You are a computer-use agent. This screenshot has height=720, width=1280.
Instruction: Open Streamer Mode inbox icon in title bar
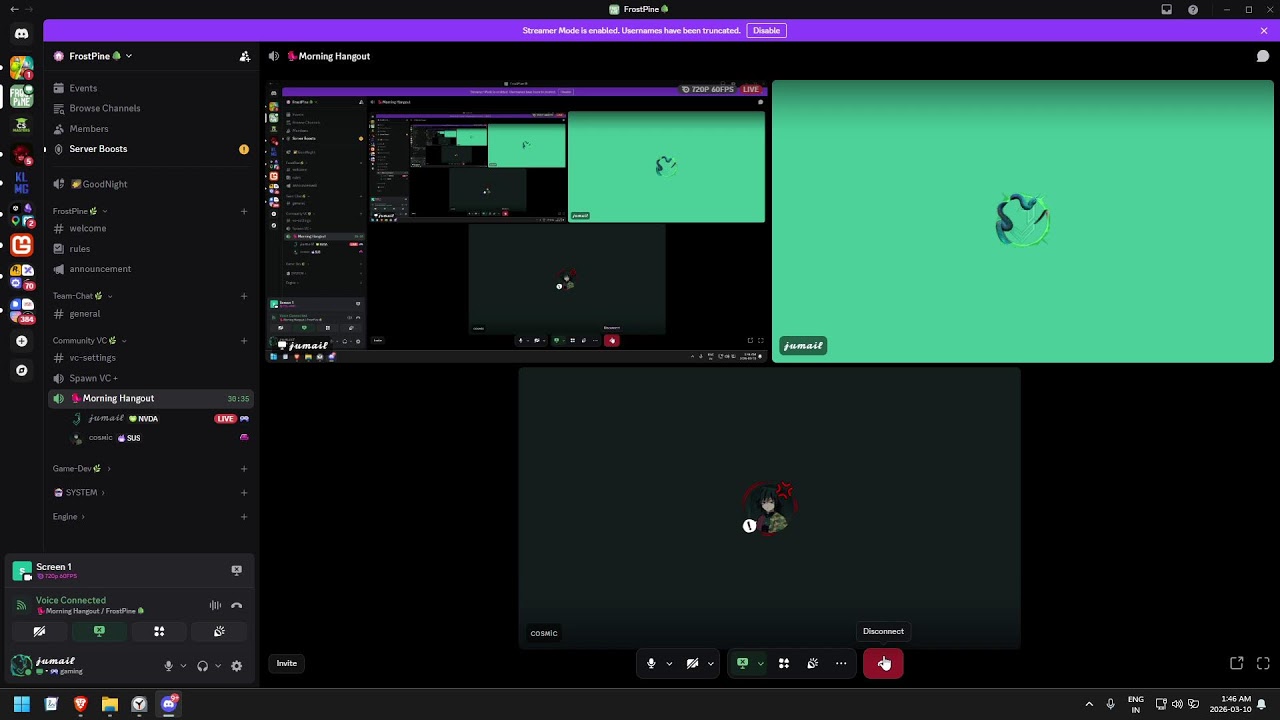pyautogui.click(x=1166, y=10)
